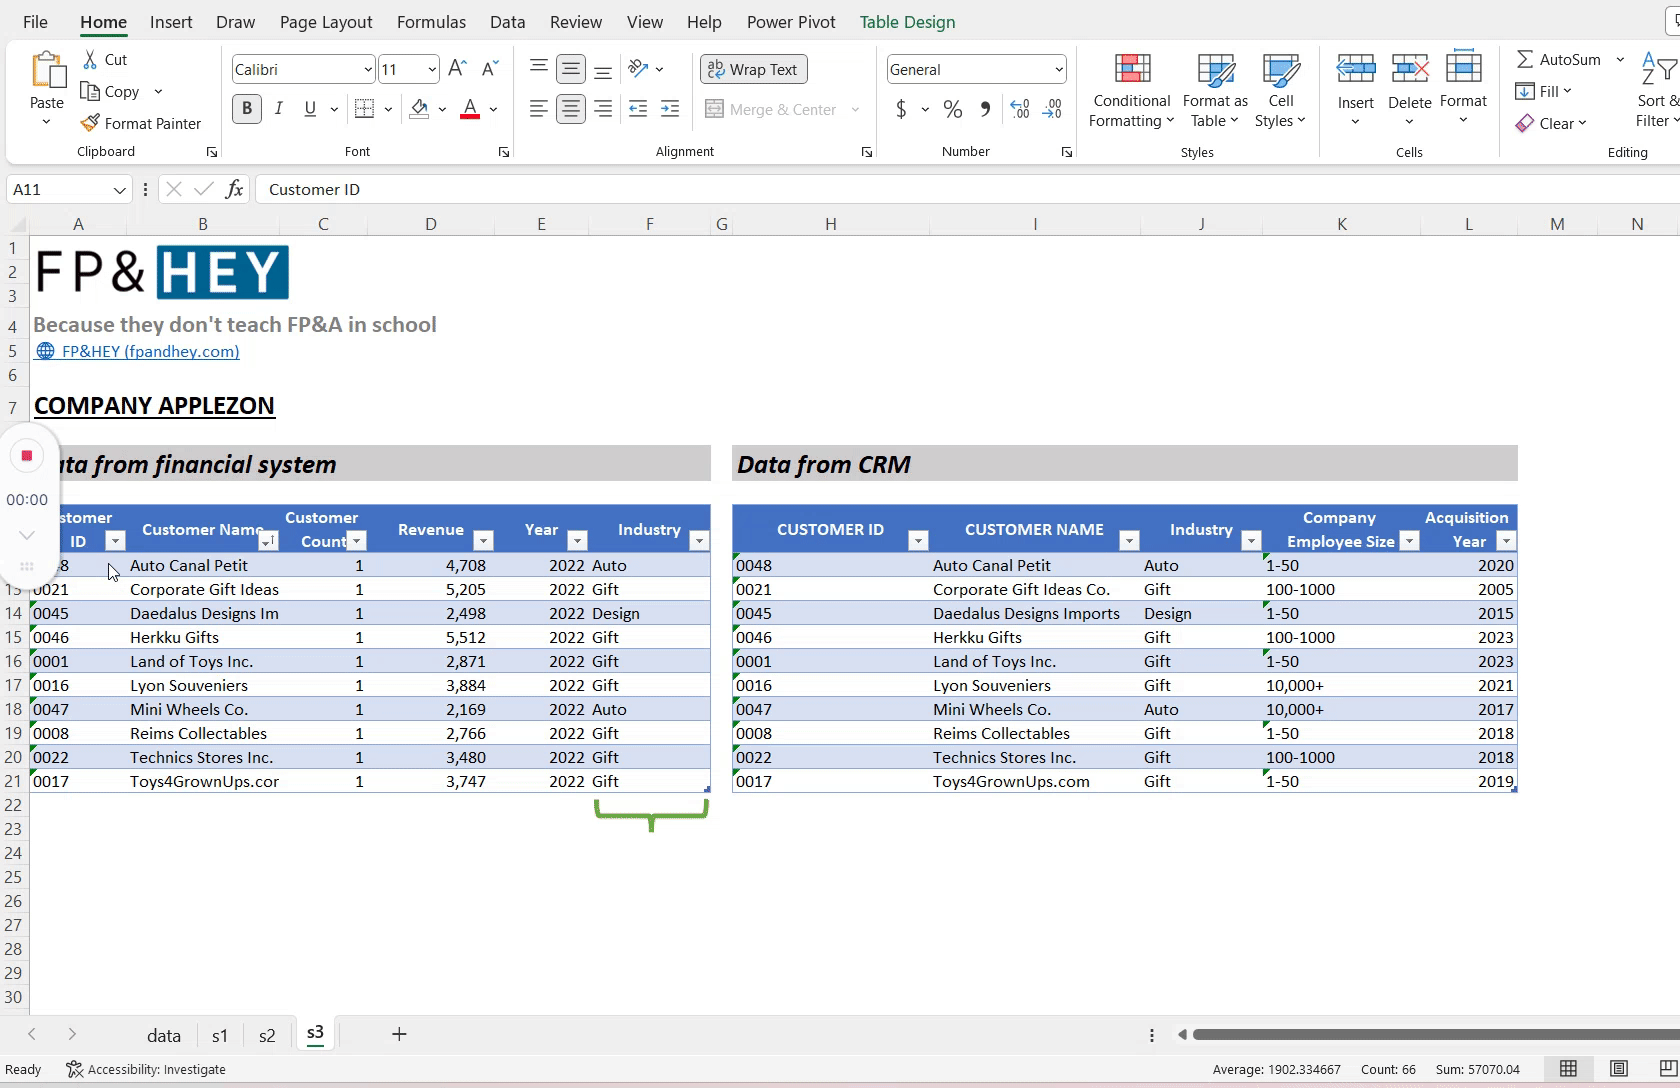Click the horizontal scrollbar thumb
Image resolution: width=1680 pixels, height=1088 pixels.
point(1436,1034)
